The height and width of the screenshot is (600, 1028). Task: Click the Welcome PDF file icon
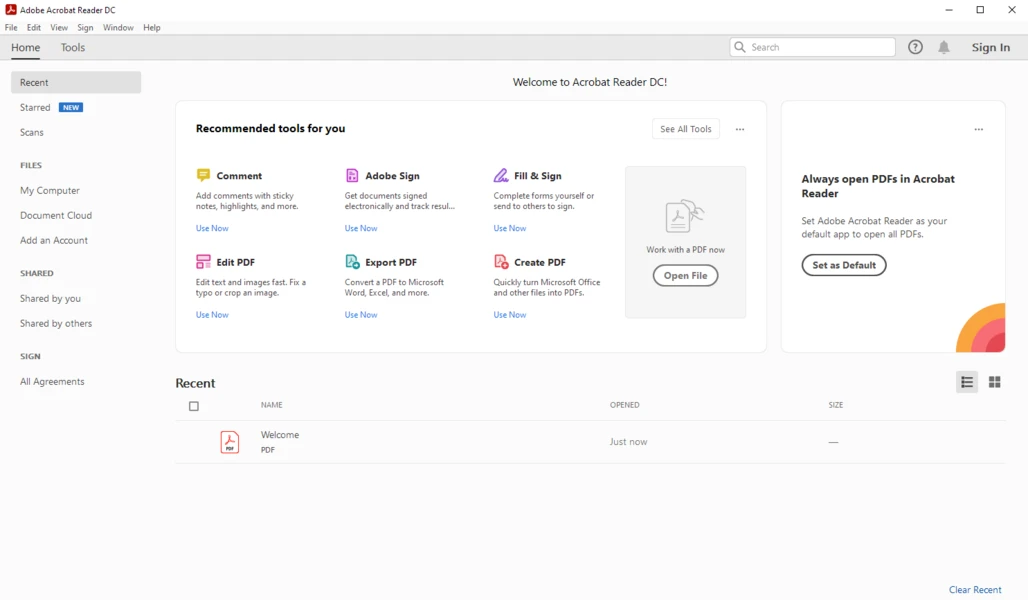(x=229, y=442)
